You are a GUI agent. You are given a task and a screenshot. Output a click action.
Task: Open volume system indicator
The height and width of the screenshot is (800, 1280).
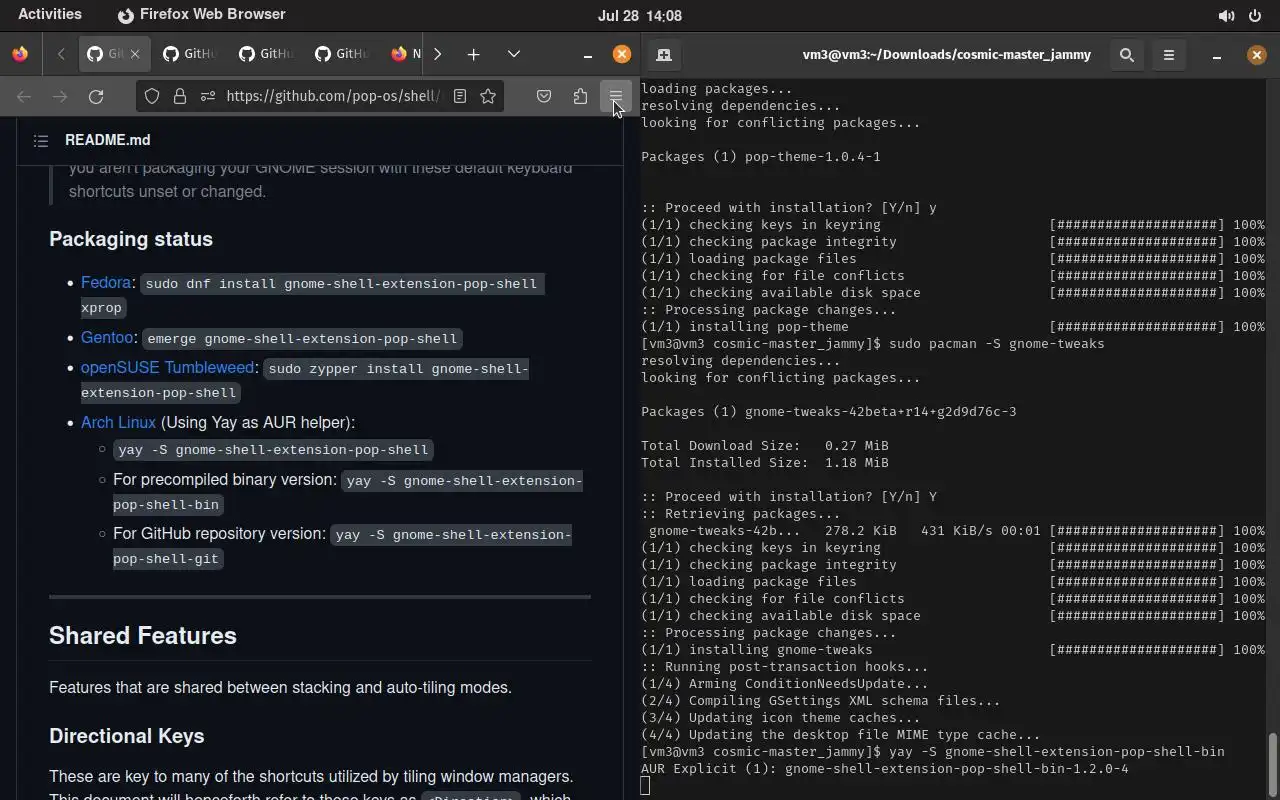click(1226, 16)
